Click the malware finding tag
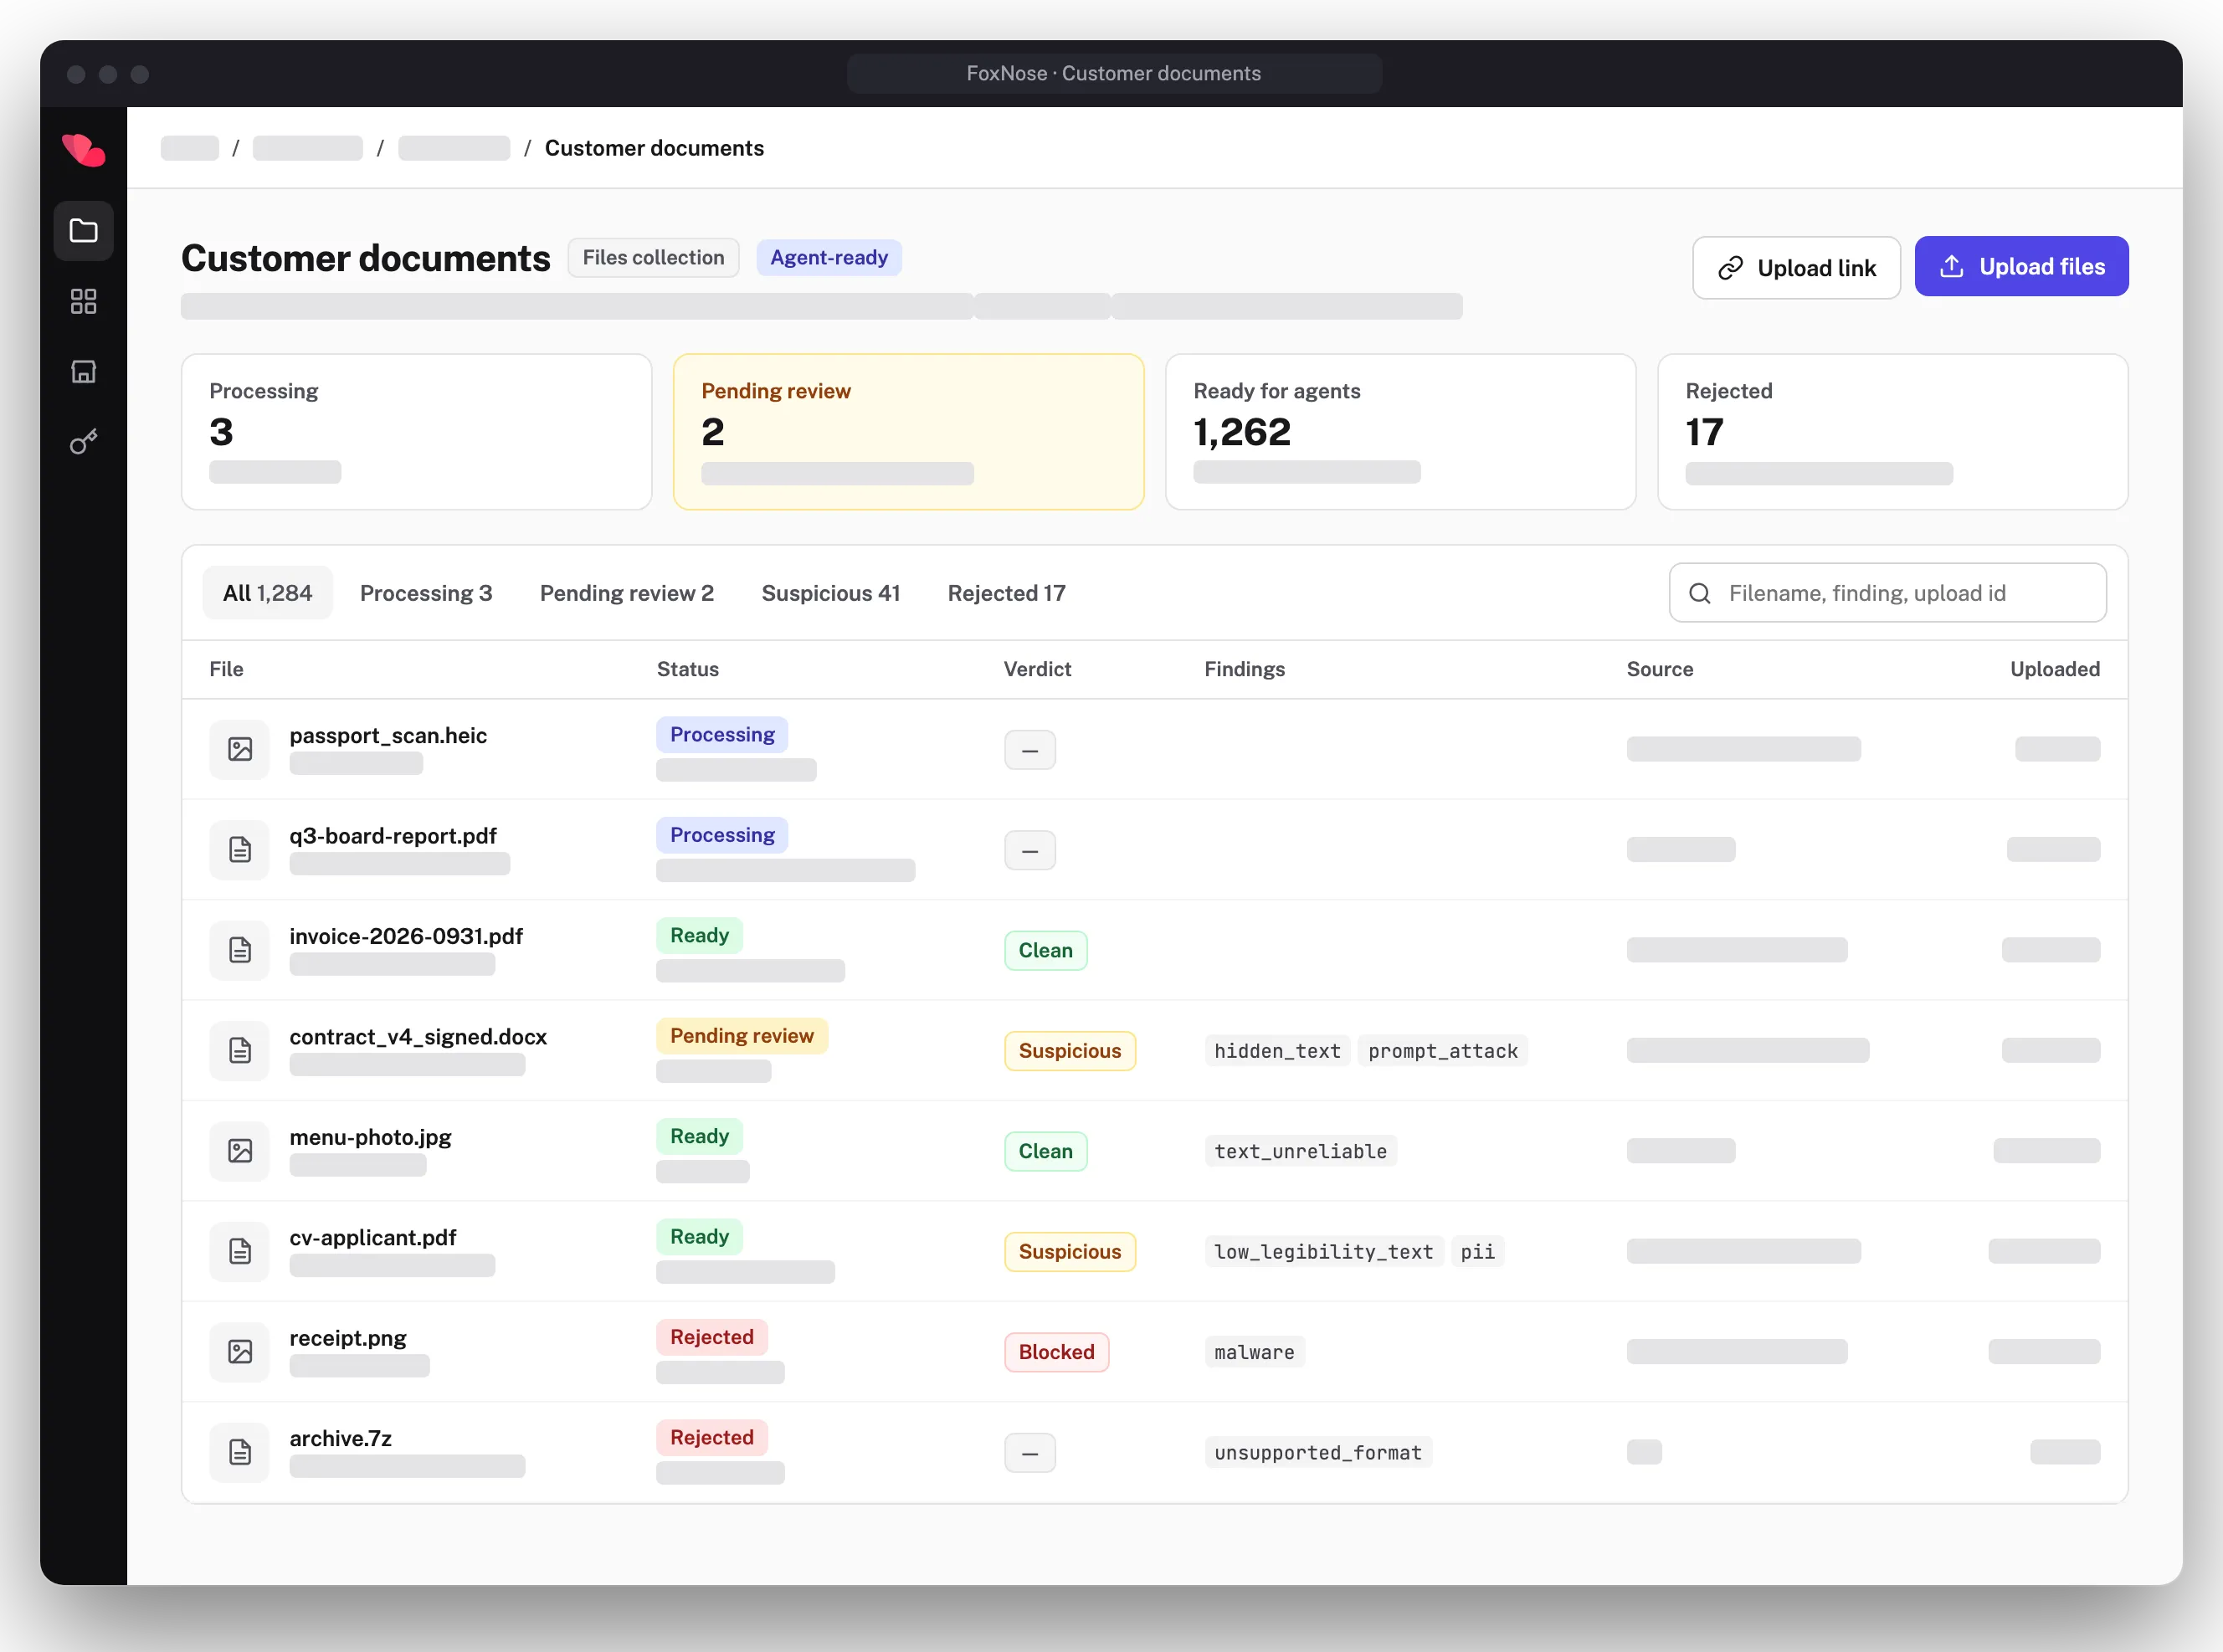Image resolution: width=2223 pixels, height=1652 pixels. [1254, 1352]
